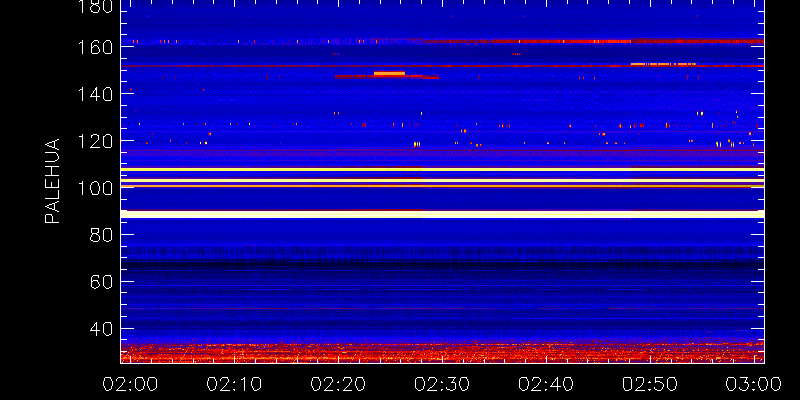Click the yellow segment near 152 MHz after 02:50
Screen dimensions: 800x400
click(x=664, y=64)
